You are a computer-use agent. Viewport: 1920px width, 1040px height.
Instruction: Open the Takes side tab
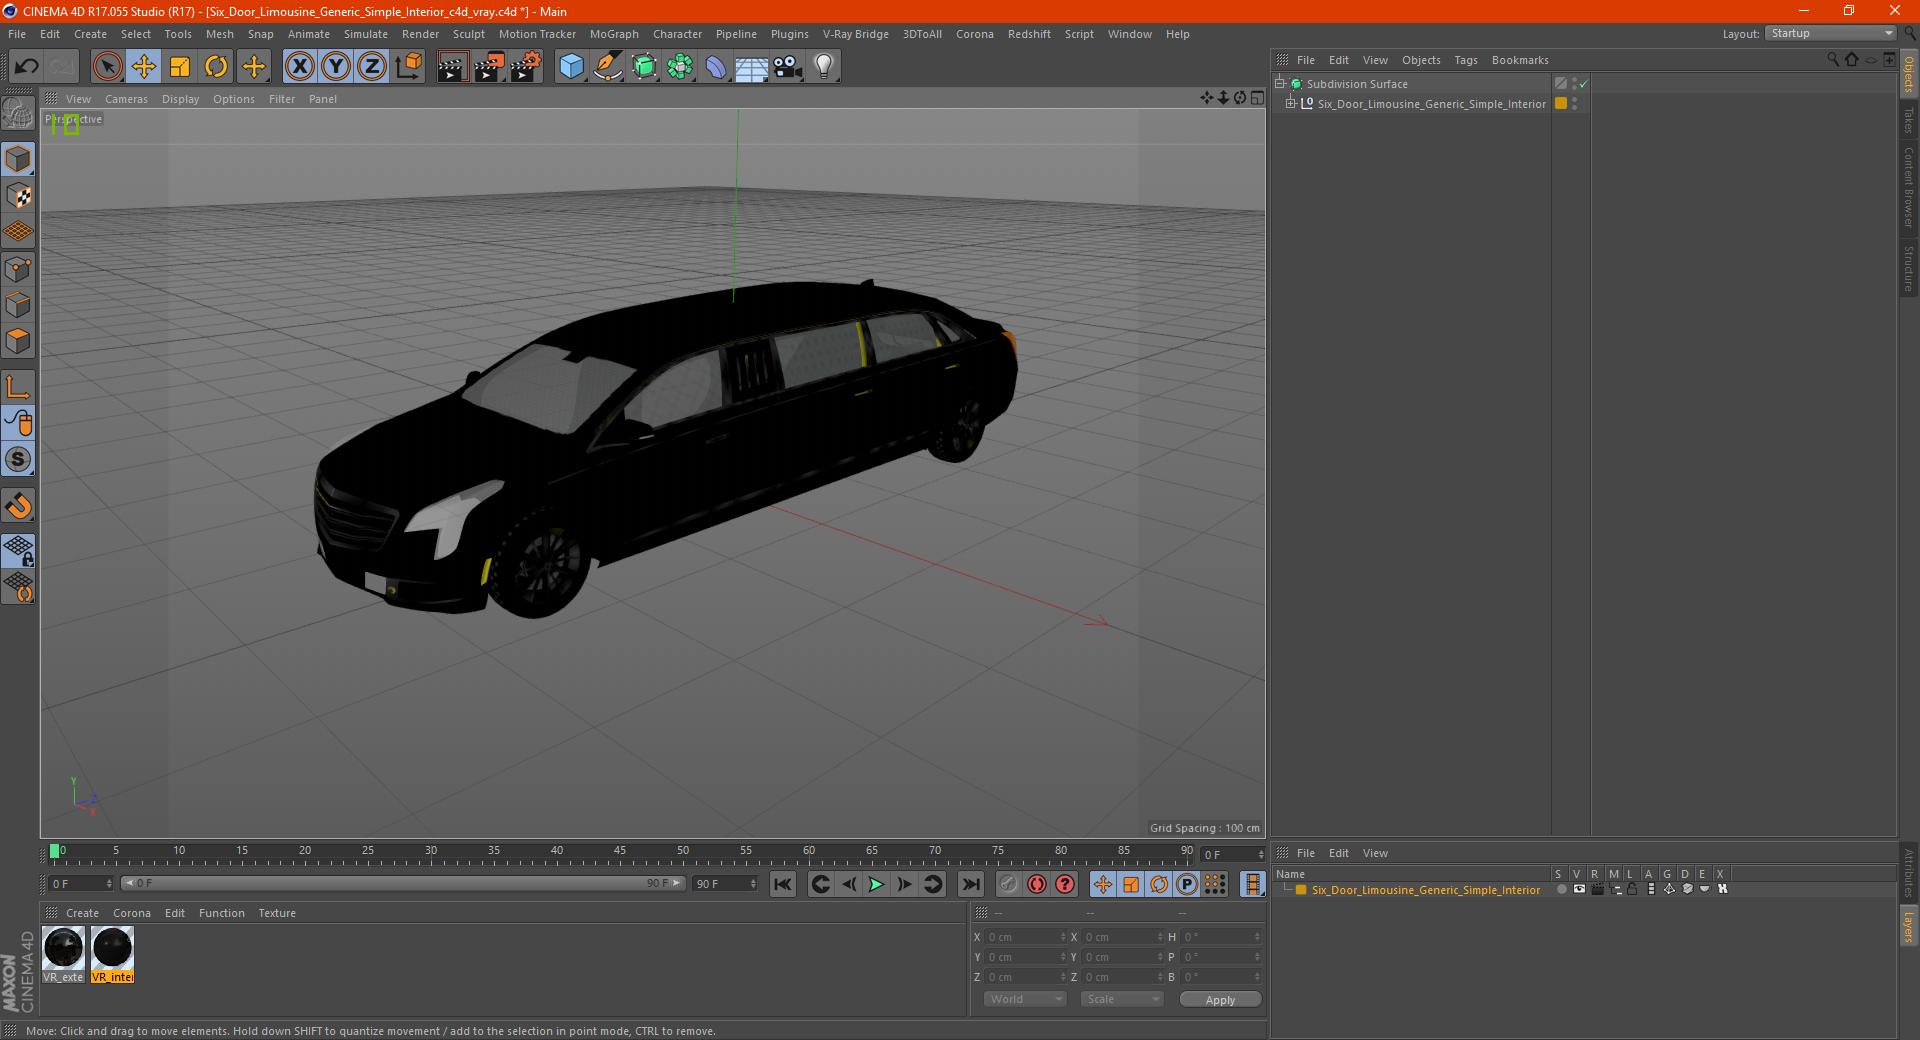[1909, 120]
